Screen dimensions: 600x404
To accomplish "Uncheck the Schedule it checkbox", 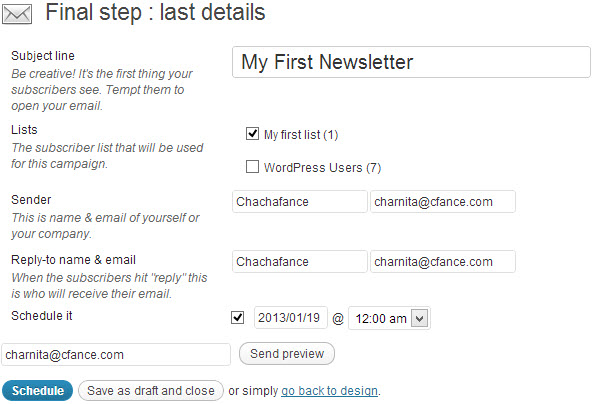I will pyautogui.click(x=237, y=318).
